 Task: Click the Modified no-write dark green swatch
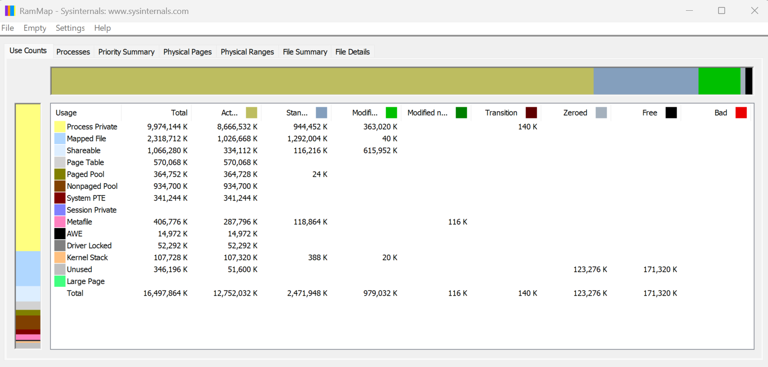click(x=461, y=113)
